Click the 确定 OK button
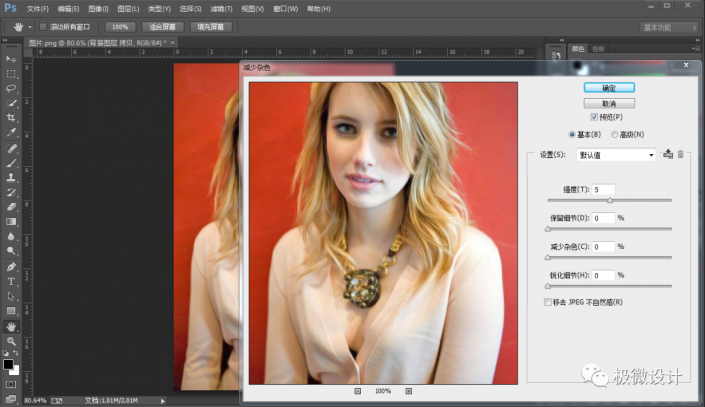Image resolution: width=705 pixels, height=407 pixels. click(608, 88)
